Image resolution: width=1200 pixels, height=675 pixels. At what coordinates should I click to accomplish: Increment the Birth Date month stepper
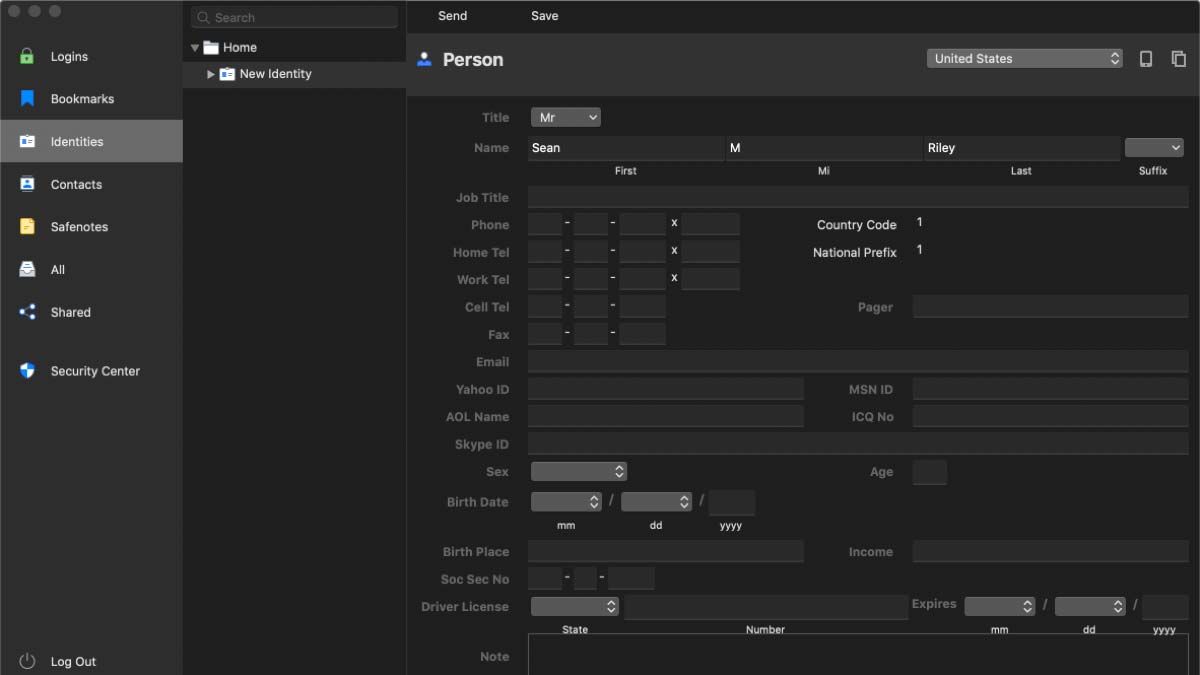(592, 498)
